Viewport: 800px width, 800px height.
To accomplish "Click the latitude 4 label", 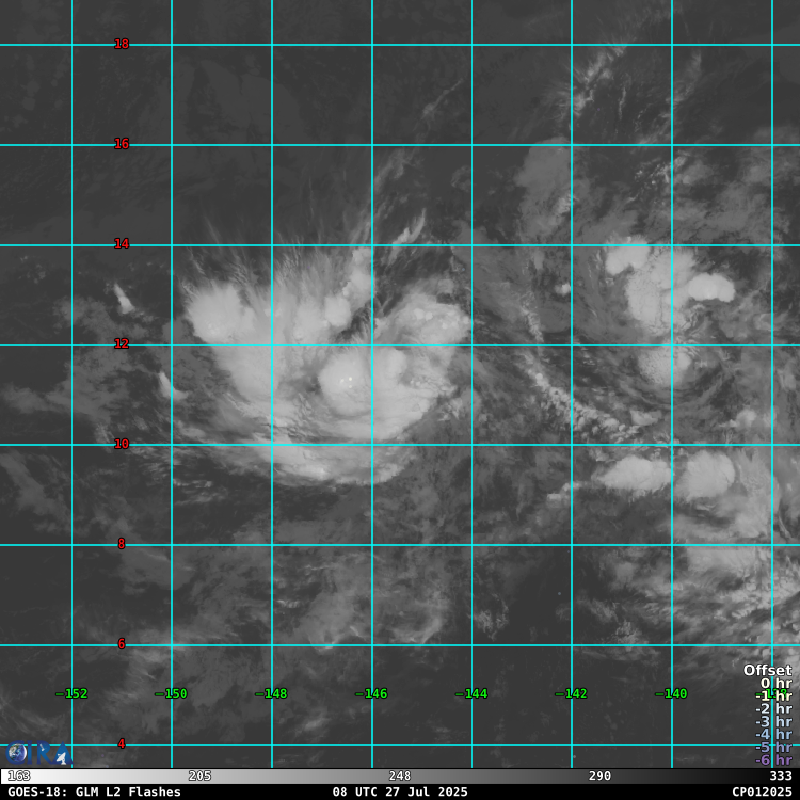I will 121,744.
